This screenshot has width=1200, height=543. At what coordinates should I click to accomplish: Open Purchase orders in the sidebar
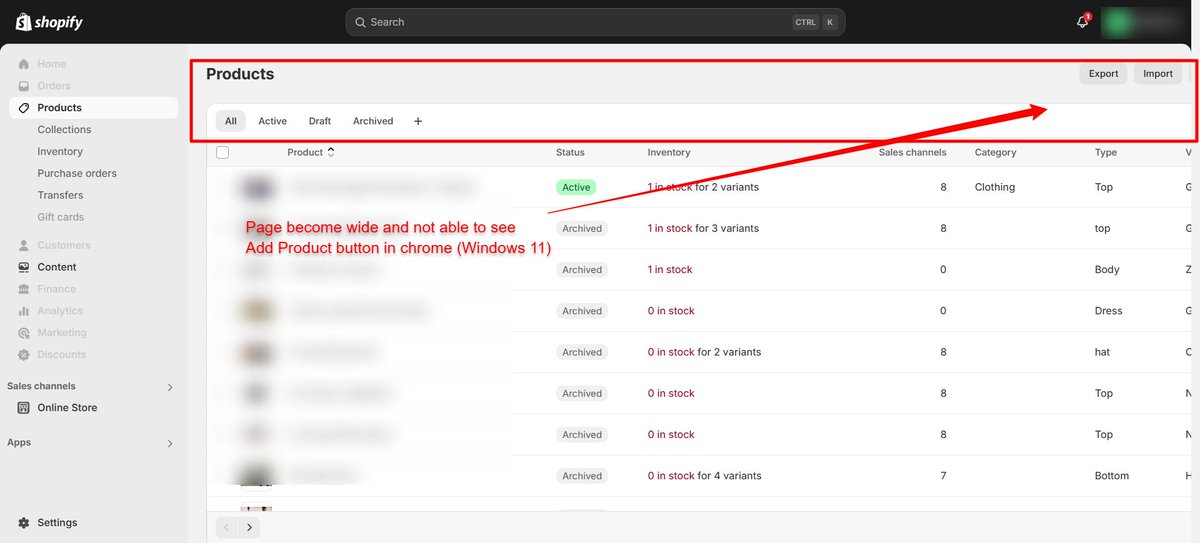click(77, 174)
